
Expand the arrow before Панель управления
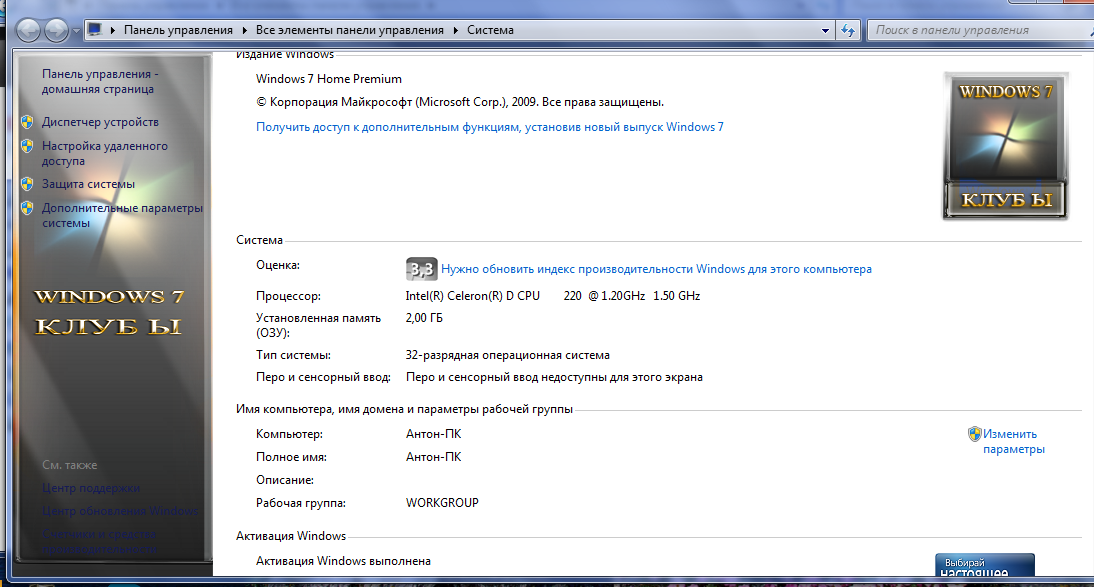pyautogui.click(x=112, y=31)
